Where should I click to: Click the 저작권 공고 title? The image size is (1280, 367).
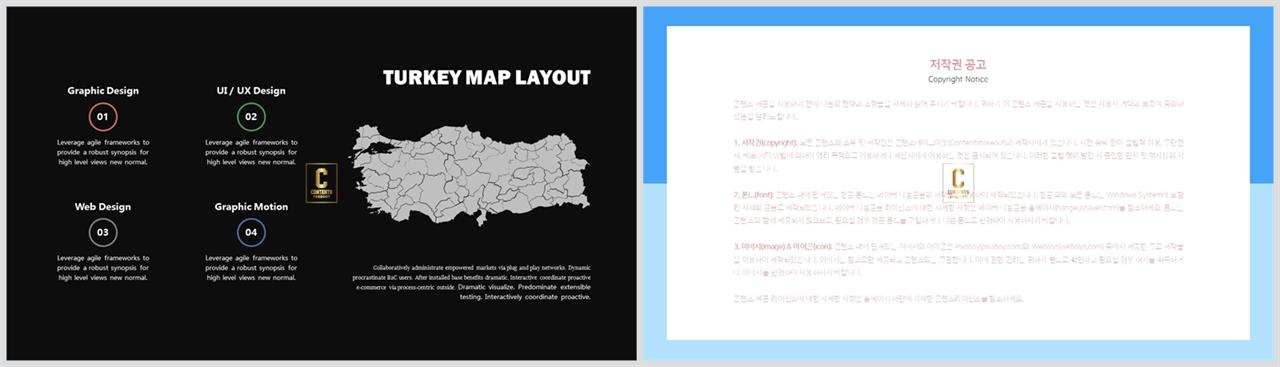coord(958,65)
